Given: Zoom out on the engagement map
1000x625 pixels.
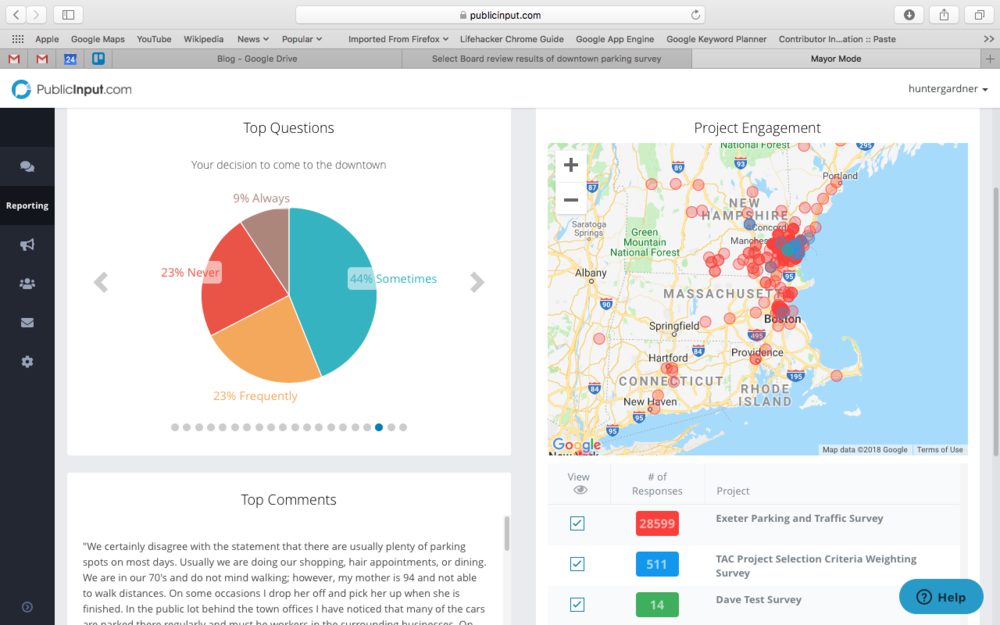Looking at the screenshot, I should pos(571,200).
